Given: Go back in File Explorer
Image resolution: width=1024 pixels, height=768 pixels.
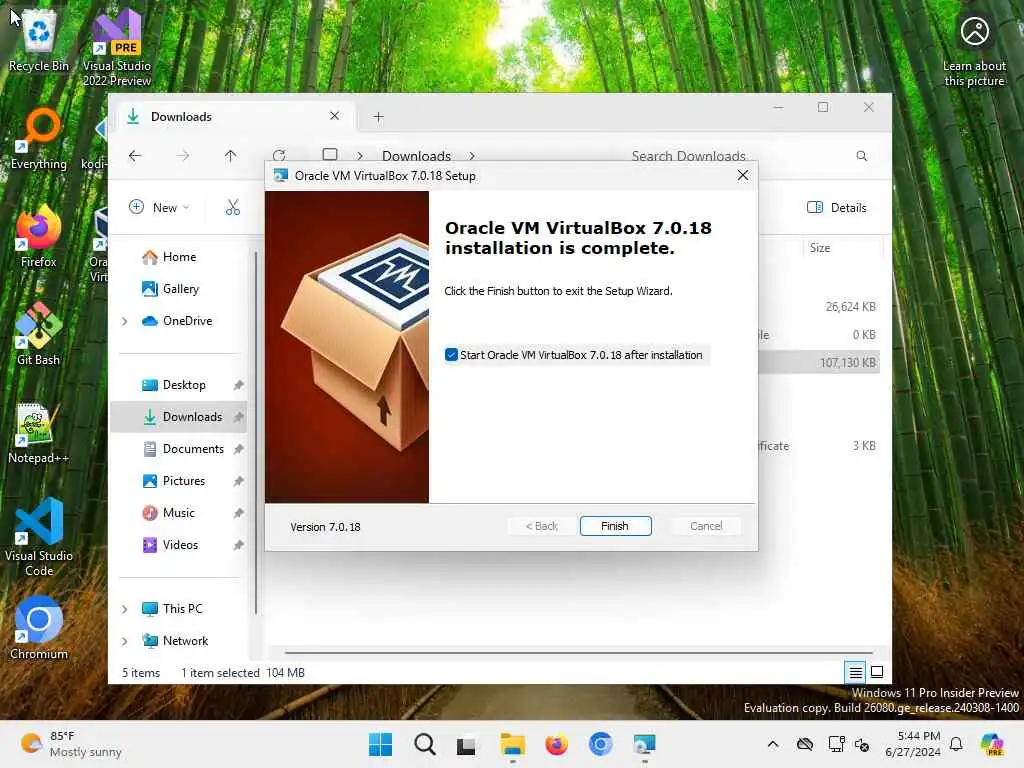Looking at the screenshot, I should [x=135, y=155].
